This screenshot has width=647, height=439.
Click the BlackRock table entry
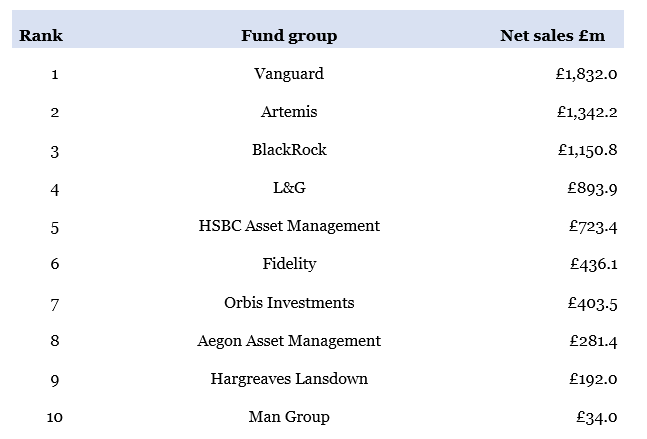click(x=289, y=150)
